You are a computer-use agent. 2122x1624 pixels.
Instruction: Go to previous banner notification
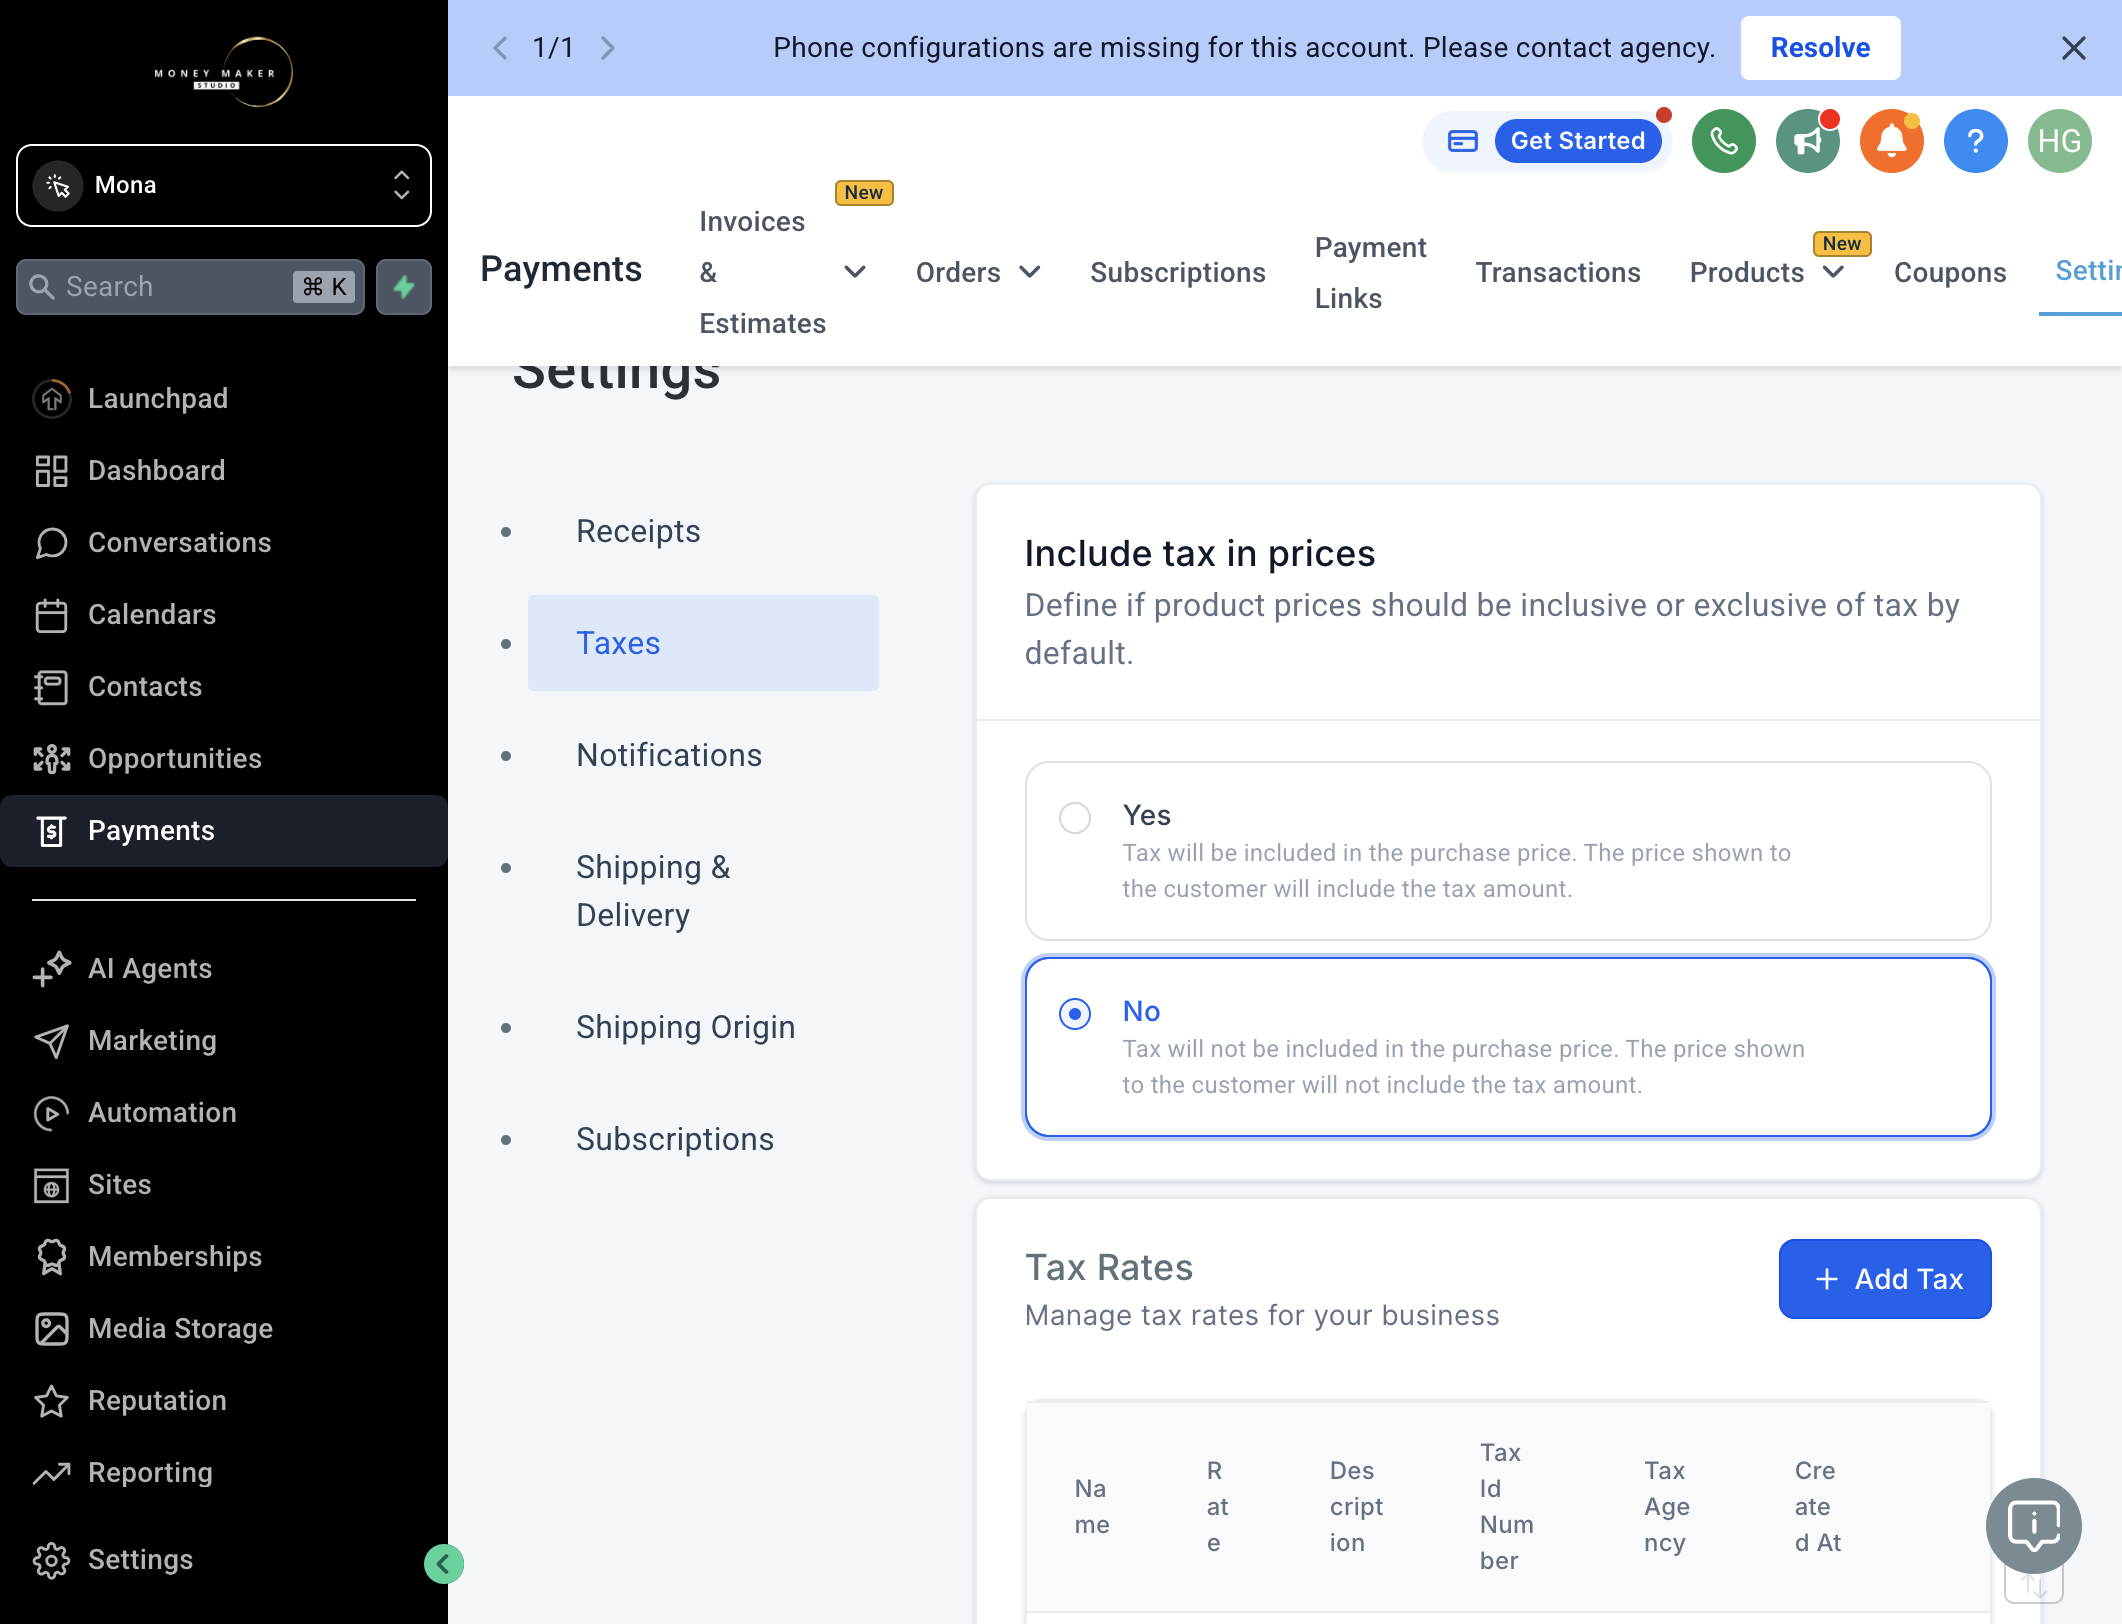(x=500, y=48)
